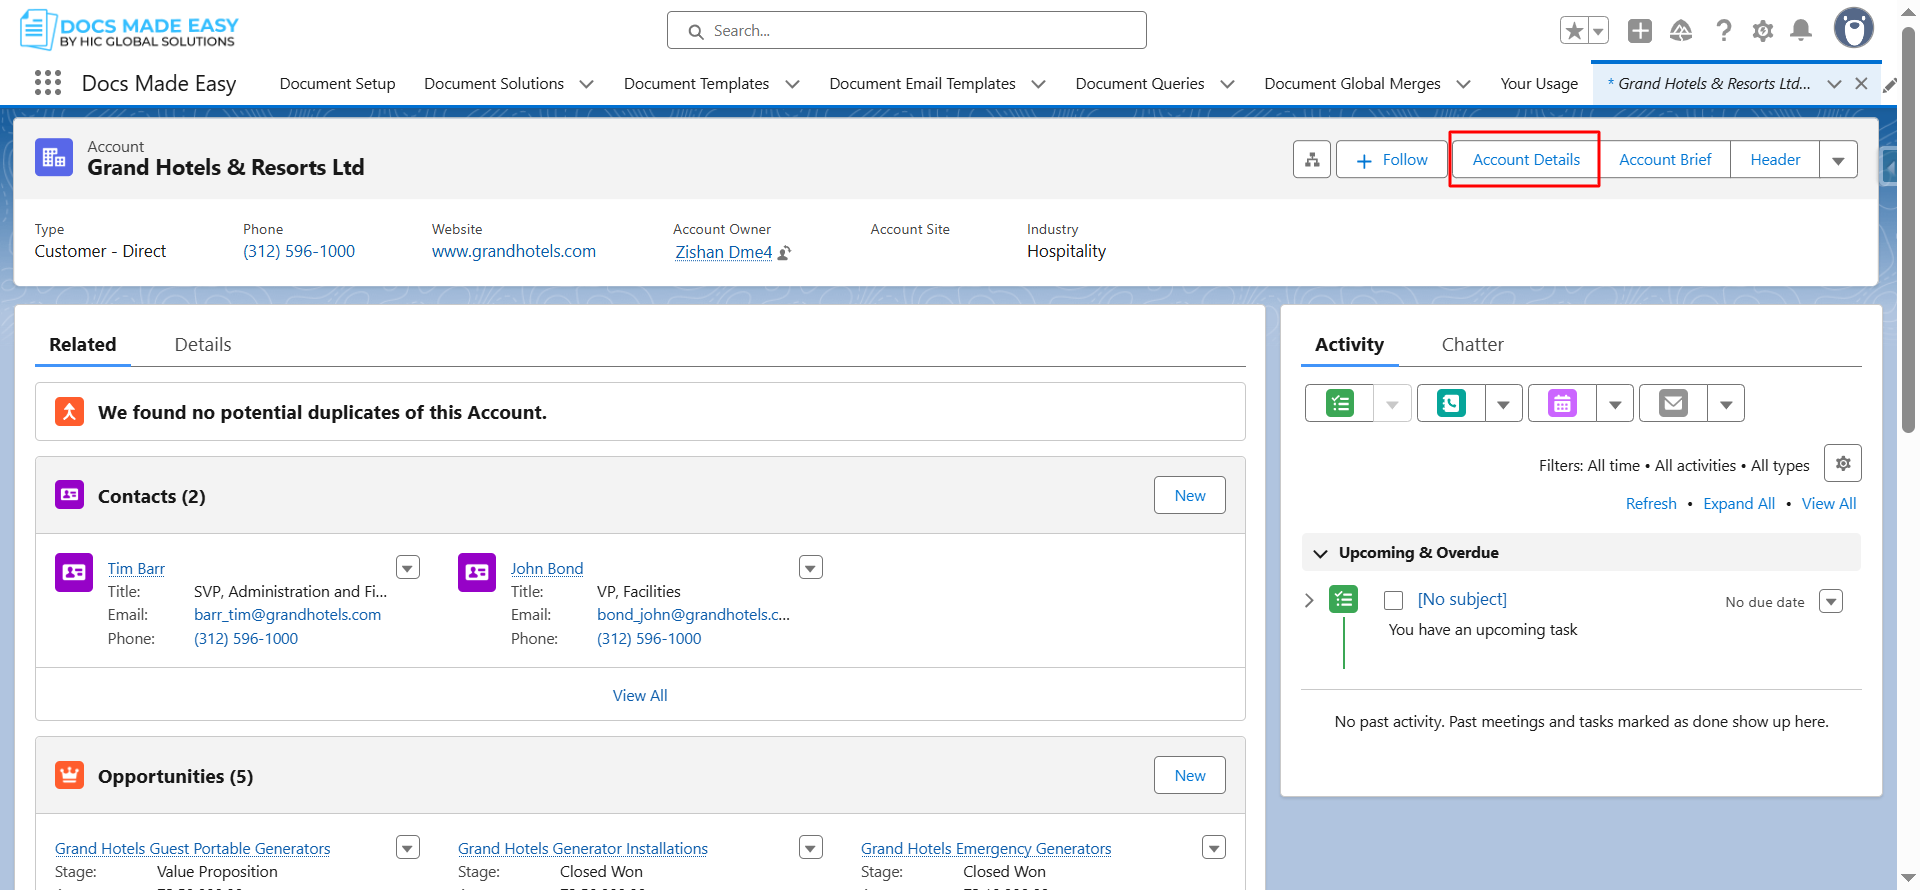Screen dimensions: 1920x890
Task: Click the Email envelope icon
Action: (1672, 404)
